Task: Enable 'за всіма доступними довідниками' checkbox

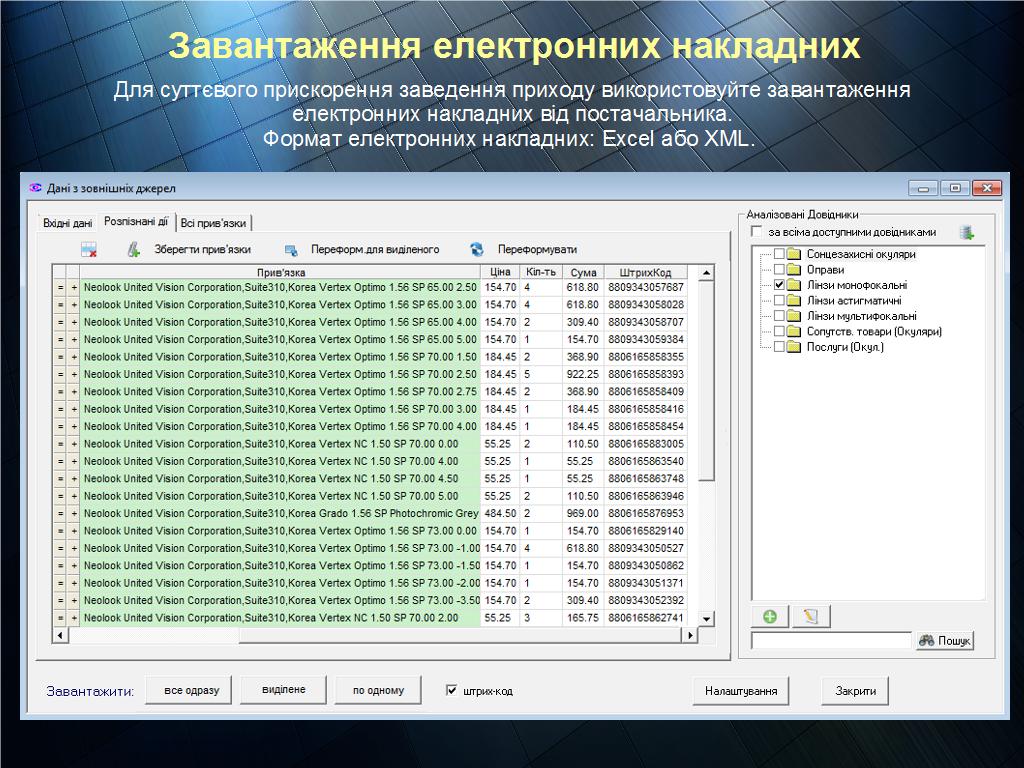Action: [x=757, y=232]
